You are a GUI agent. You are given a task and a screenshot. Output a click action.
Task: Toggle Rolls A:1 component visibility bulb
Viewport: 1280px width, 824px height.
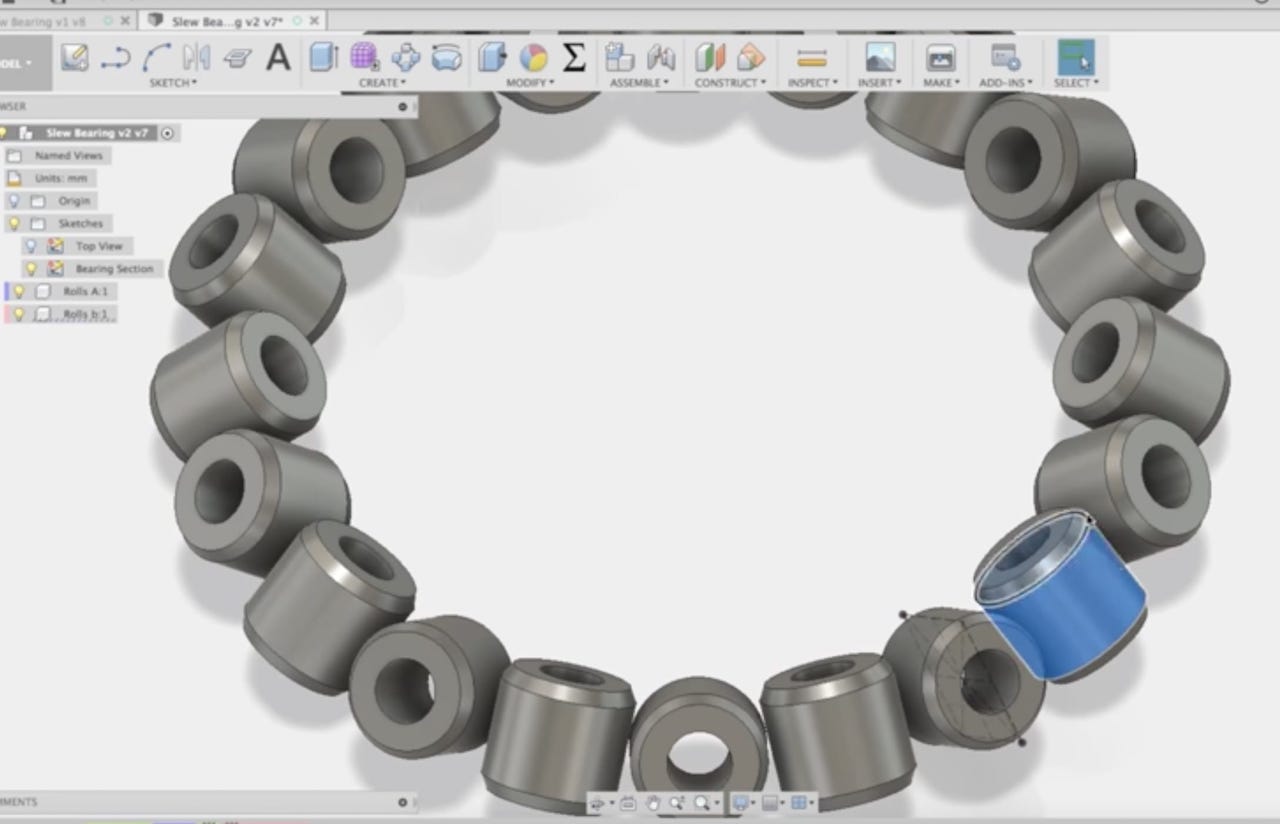tap(19, 292)
